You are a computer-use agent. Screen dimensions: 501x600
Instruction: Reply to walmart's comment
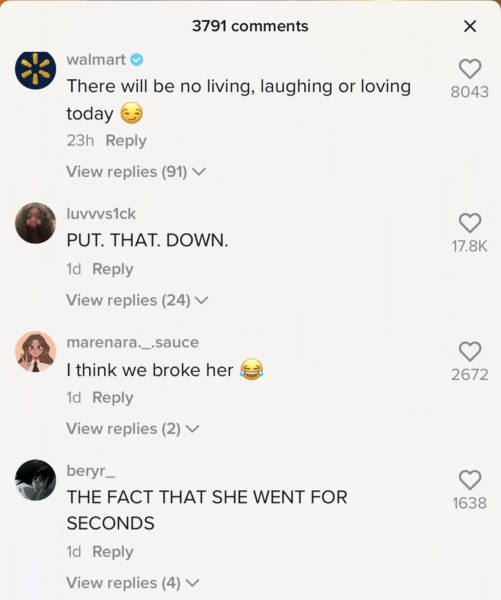126,141
